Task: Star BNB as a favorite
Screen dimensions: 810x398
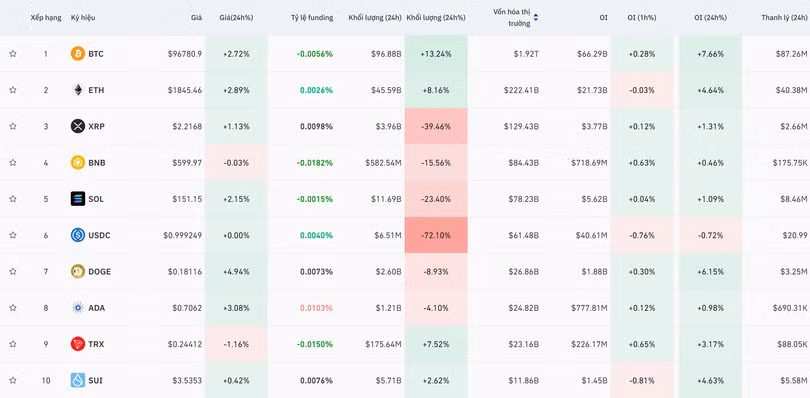Action: point(13,162)
